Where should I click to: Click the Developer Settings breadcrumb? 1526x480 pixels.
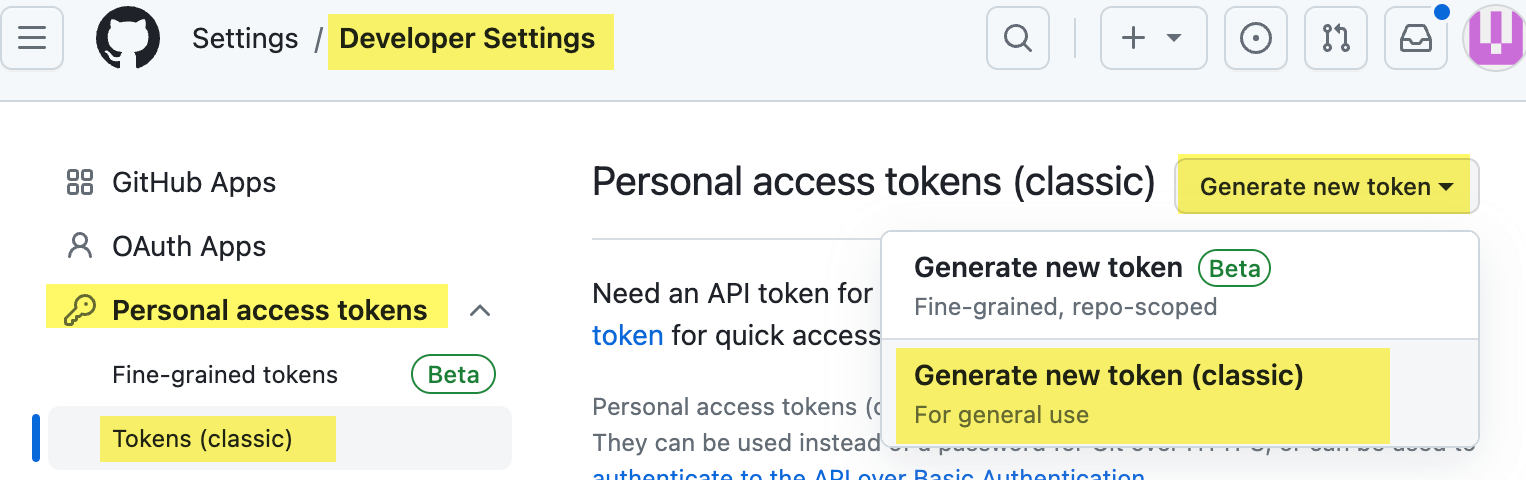point(467,39)
